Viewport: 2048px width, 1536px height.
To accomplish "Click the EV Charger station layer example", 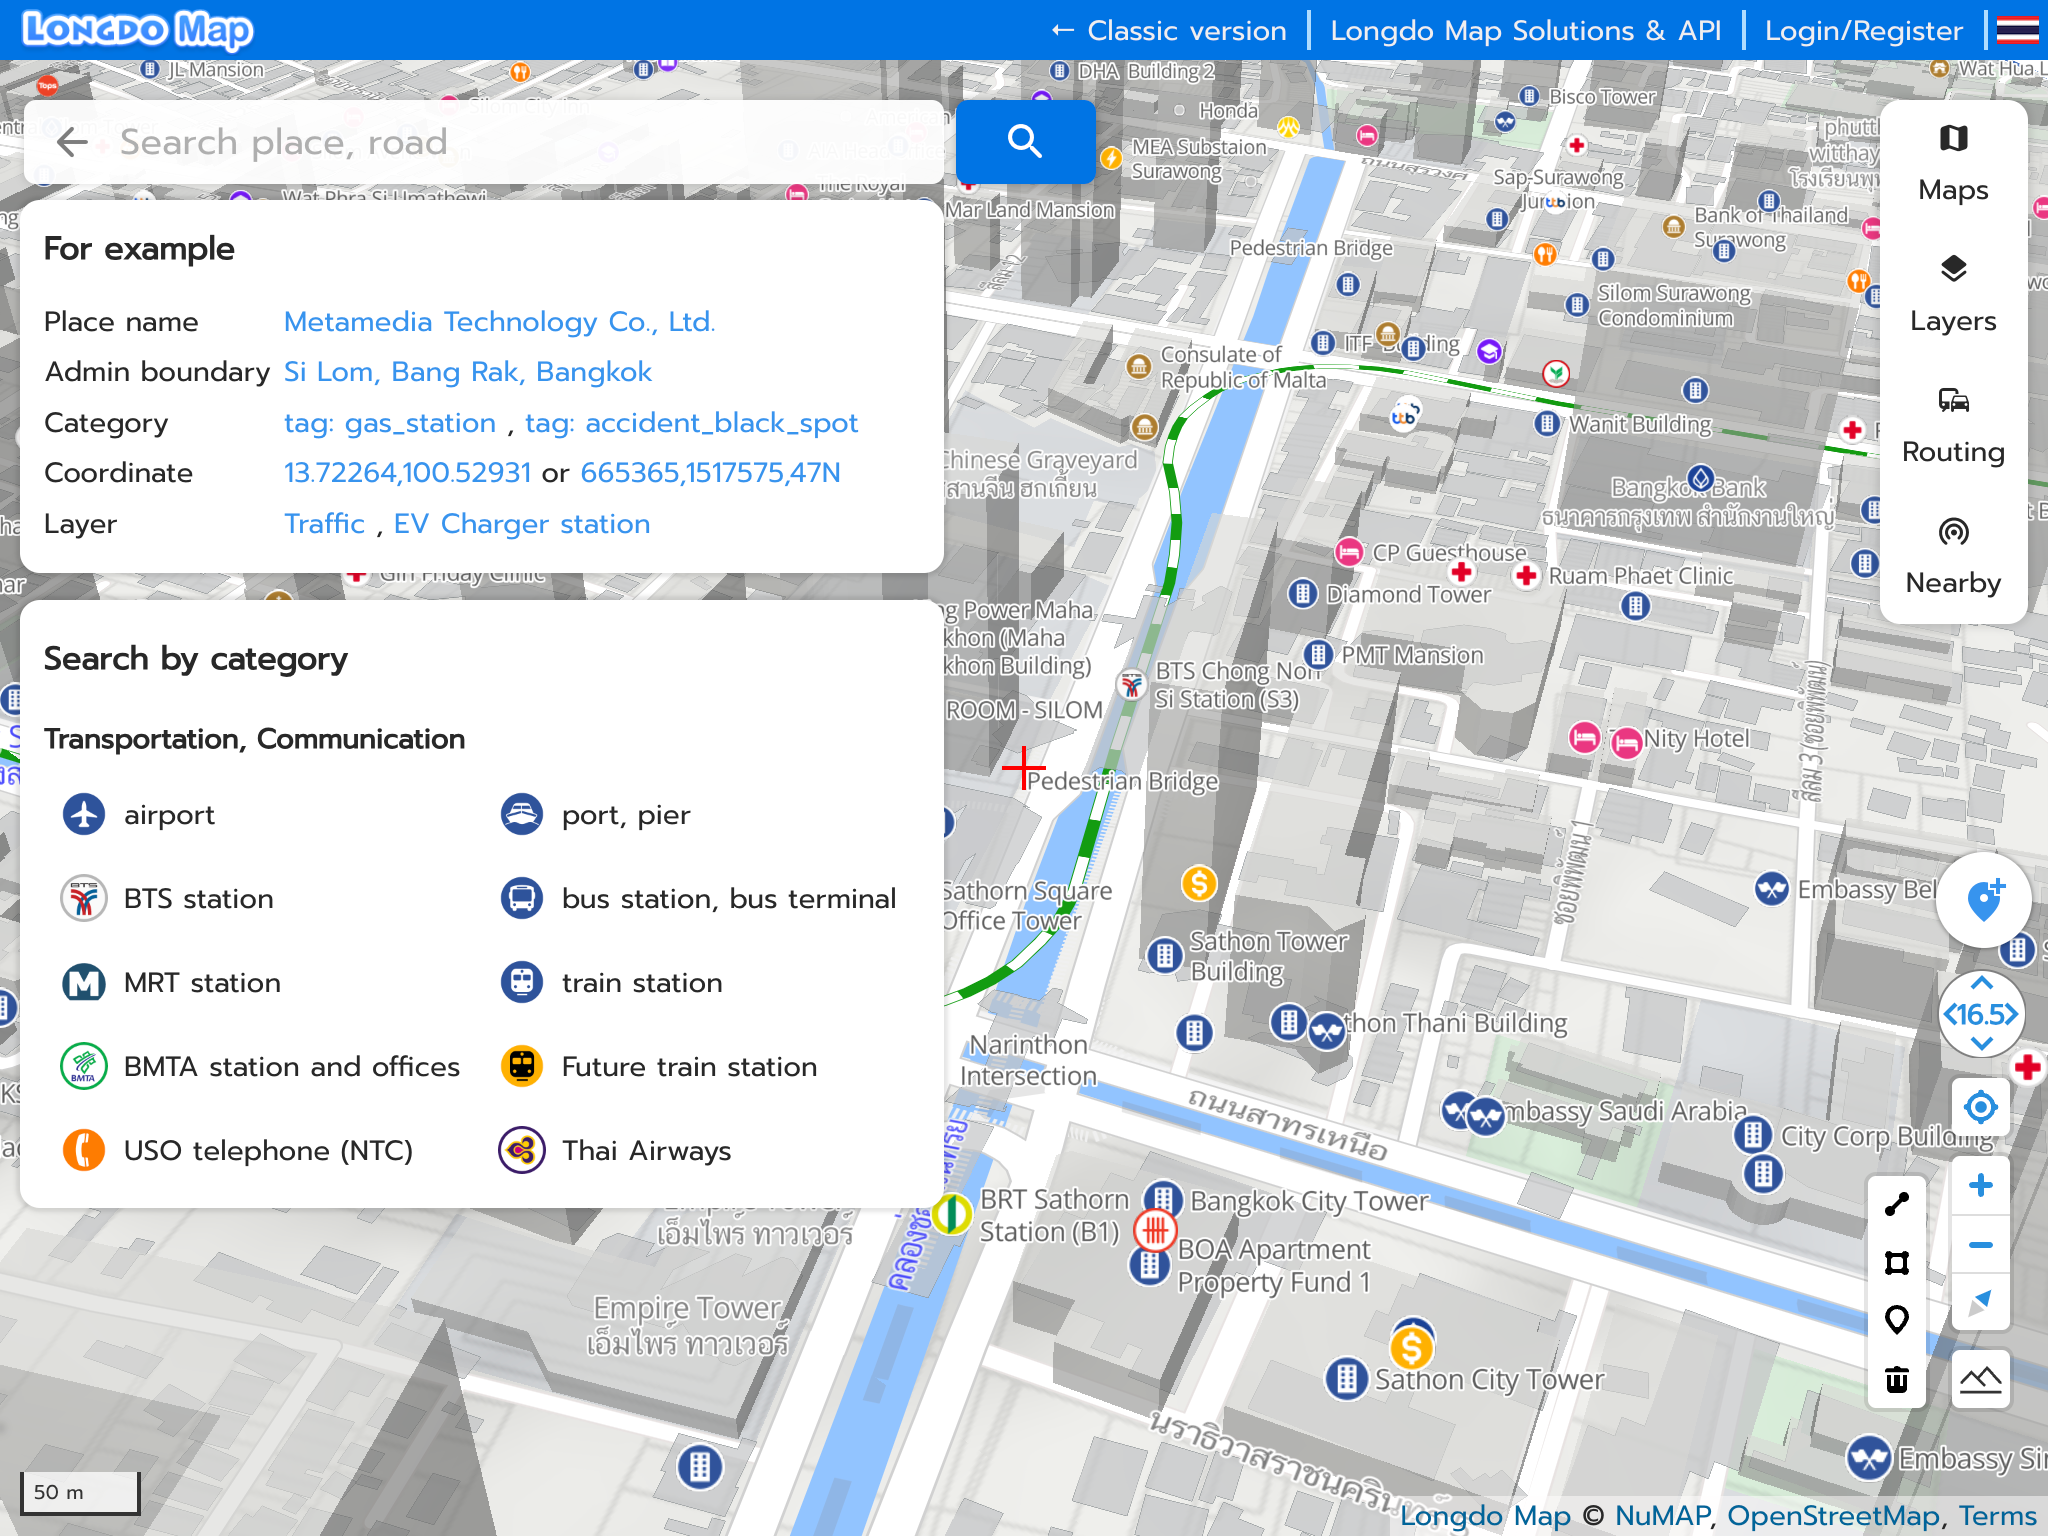I will tap(522, 524).
